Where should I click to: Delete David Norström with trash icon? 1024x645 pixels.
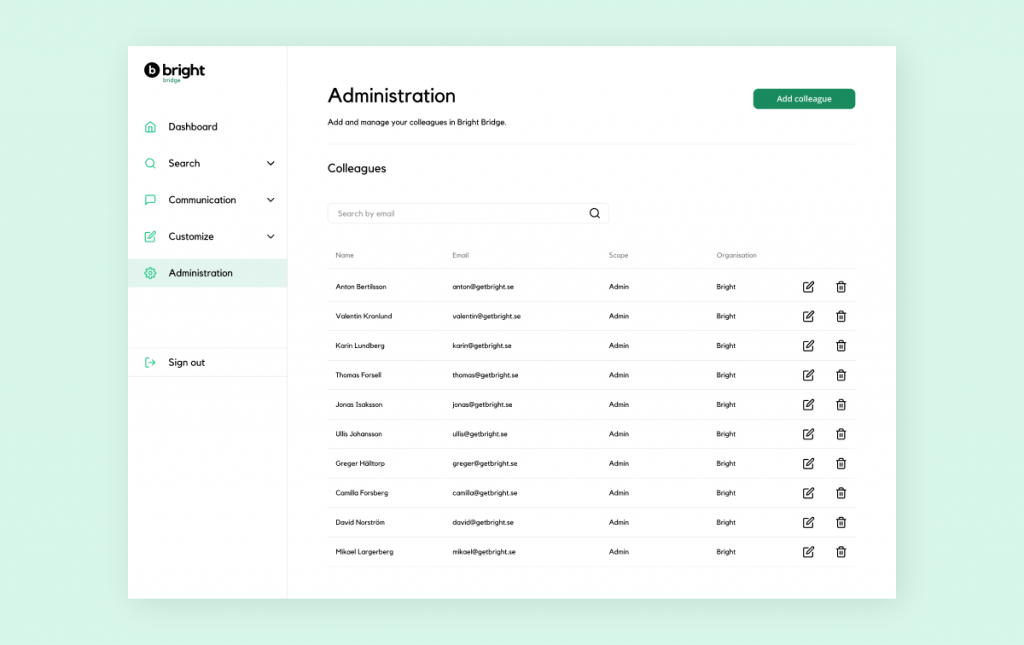click(841, 522)
